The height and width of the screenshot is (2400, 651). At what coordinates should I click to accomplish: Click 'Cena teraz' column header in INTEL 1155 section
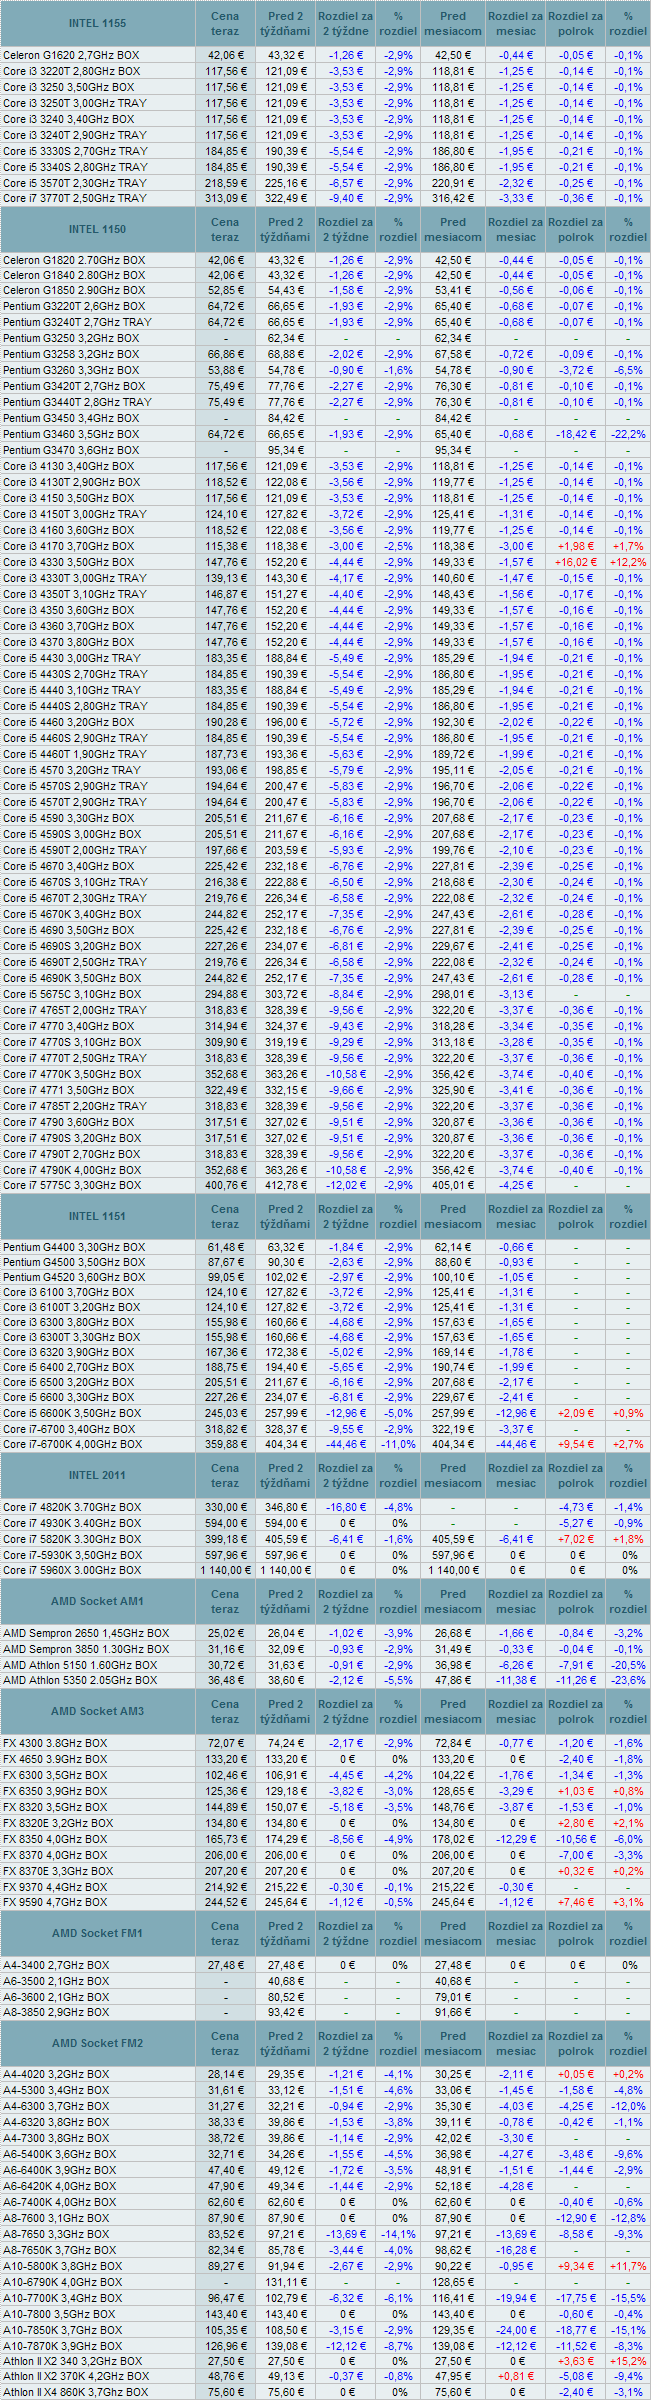(x=225, y=23)
